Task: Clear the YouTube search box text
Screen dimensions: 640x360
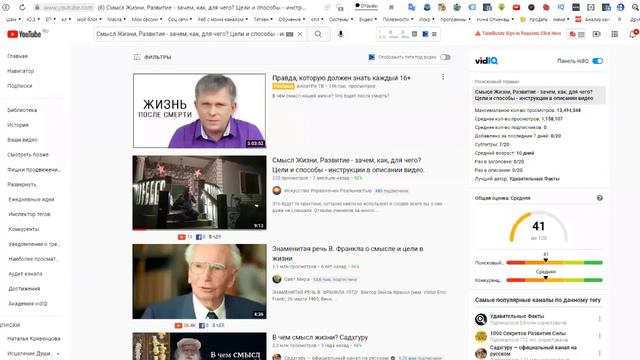Action: [x=300, y=34]
